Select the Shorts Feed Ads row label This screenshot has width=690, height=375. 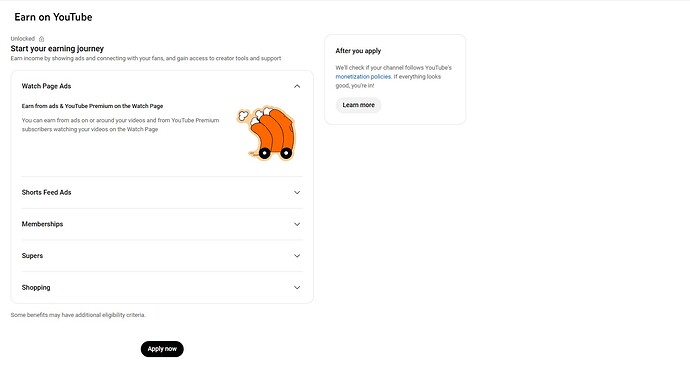click(46, 192)
